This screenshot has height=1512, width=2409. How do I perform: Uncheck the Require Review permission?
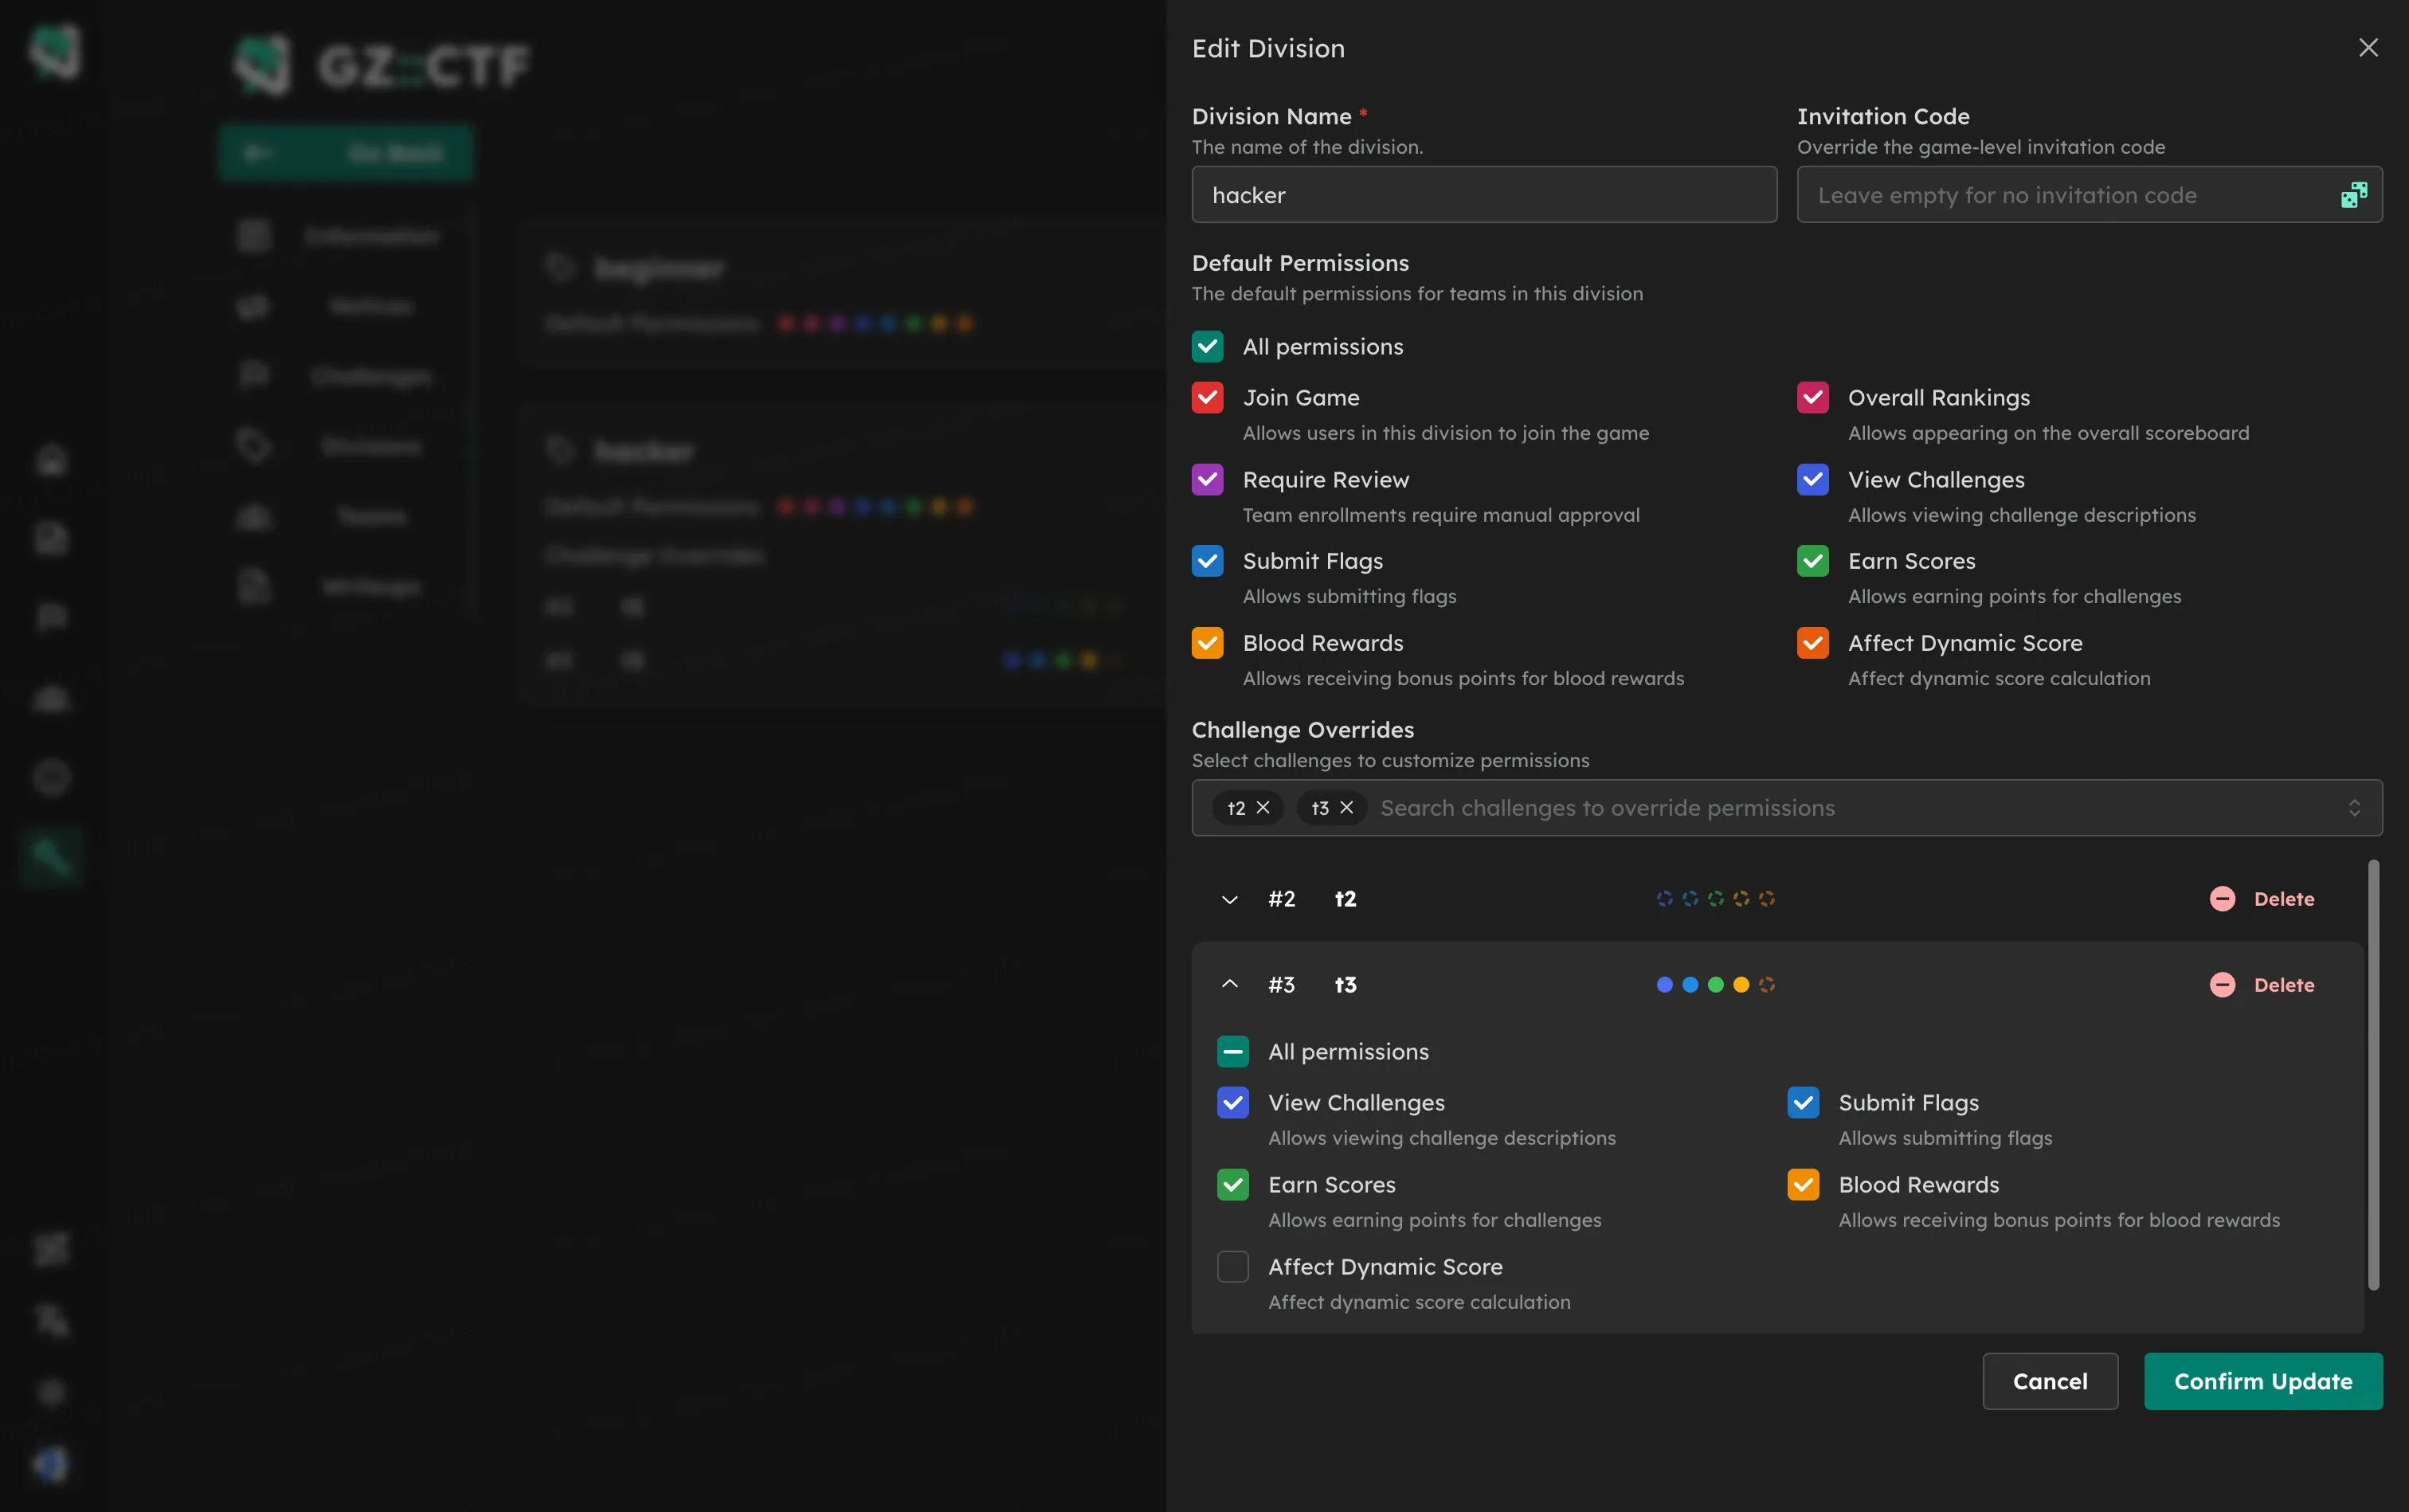1207,479
